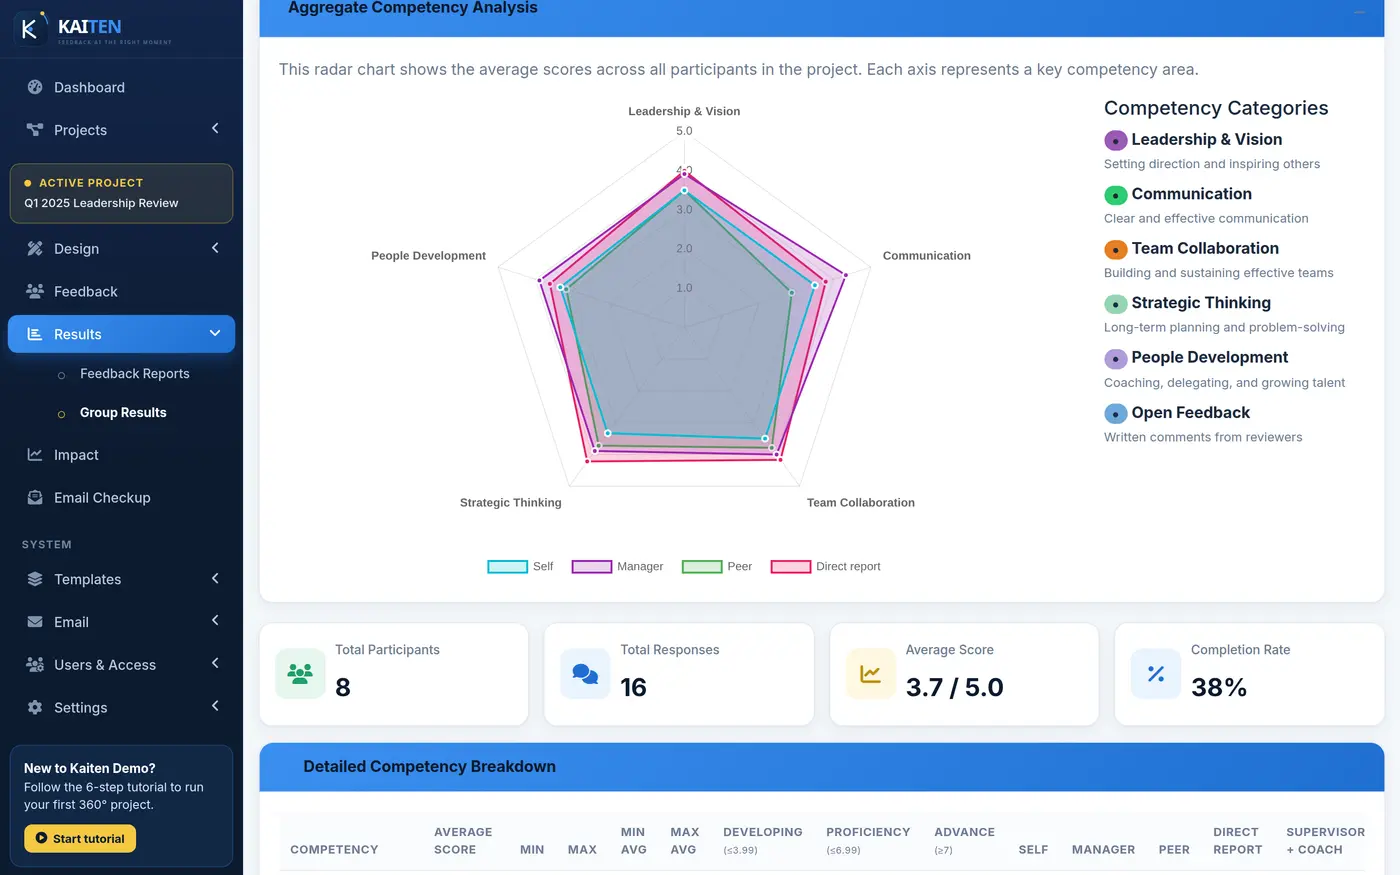Open the Dashboard icon in sidebar
Image resolution: width=1400 pixels, height=875 pixels.
pyautogui.click(x=35, y=87)
